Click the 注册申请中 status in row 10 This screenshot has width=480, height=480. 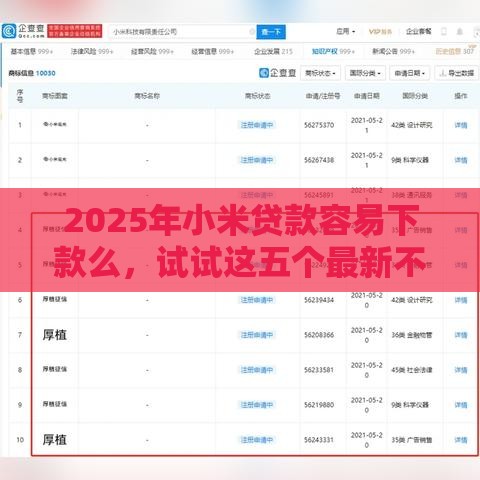[x=257, y=440]
